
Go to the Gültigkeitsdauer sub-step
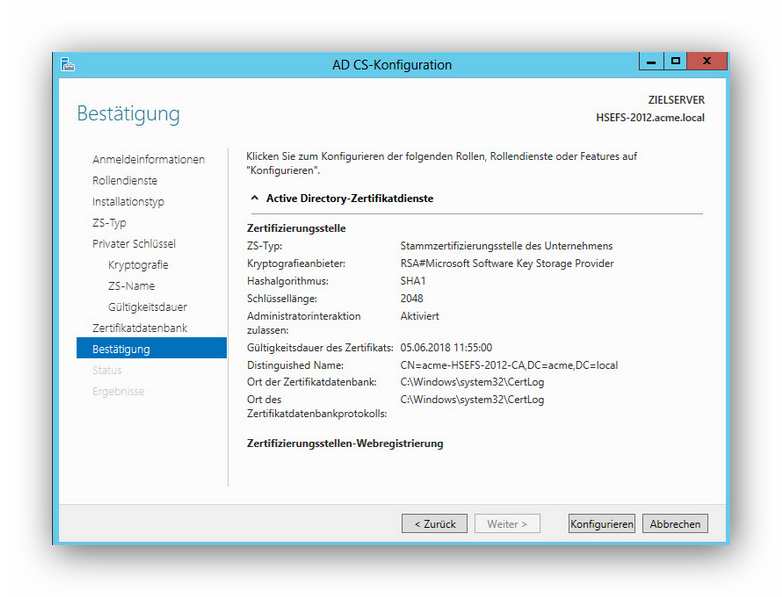147,307
